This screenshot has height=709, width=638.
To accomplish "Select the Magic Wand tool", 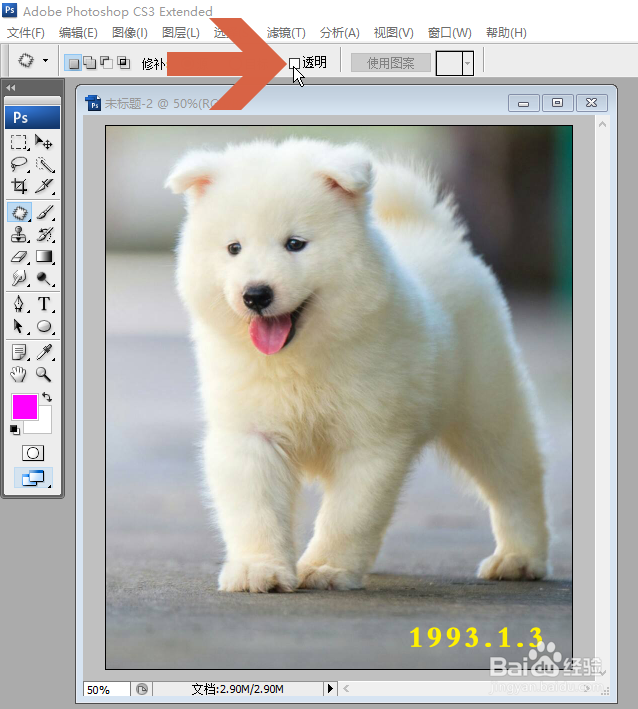I will pos(44,164).
